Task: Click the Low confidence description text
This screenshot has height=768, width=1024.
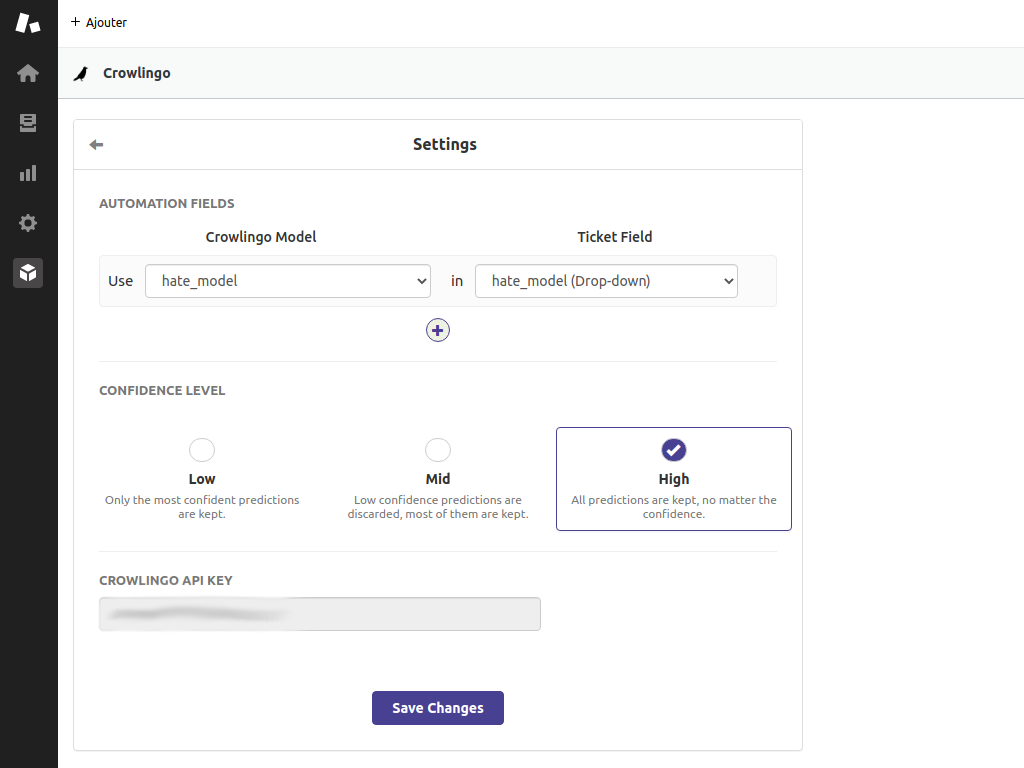Action: 202,507
